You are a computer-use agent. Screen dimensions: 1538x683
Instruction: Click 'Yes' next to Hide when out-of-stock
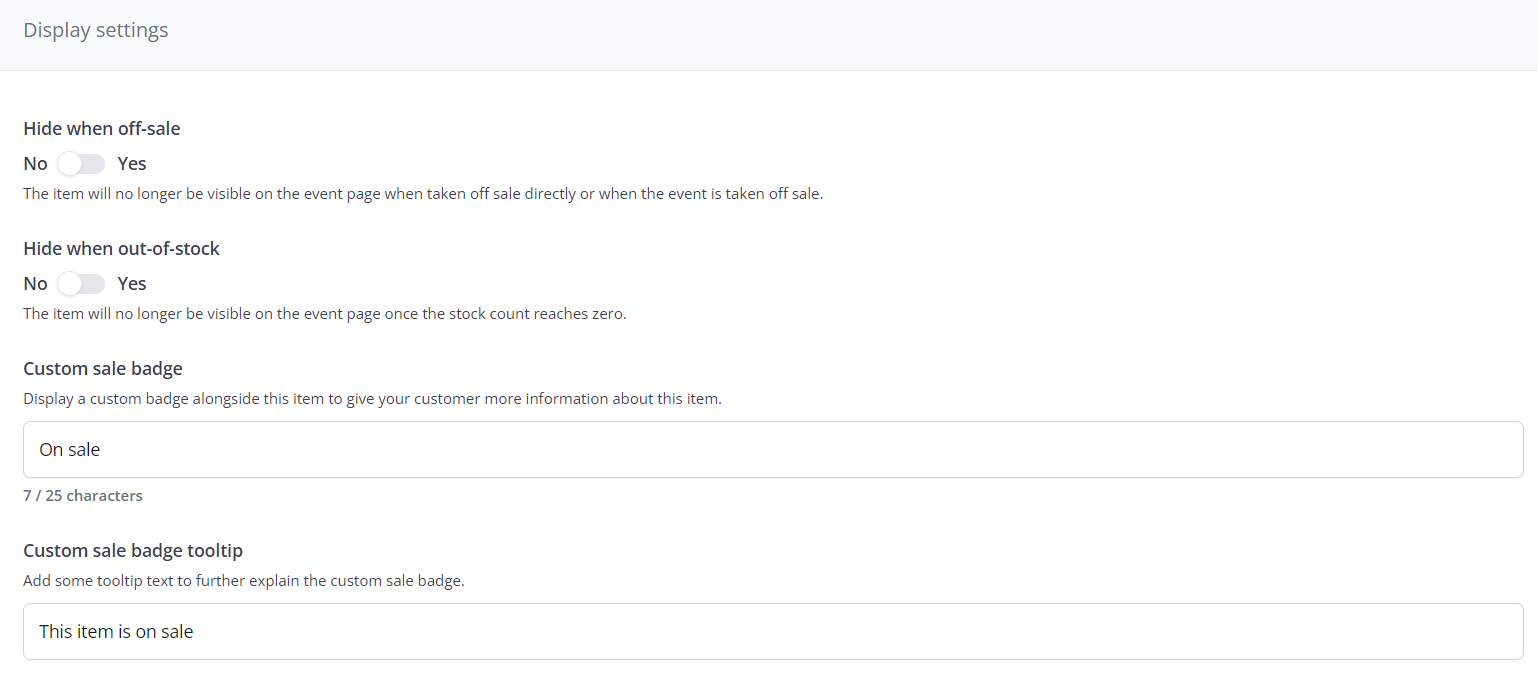[132, 284]
